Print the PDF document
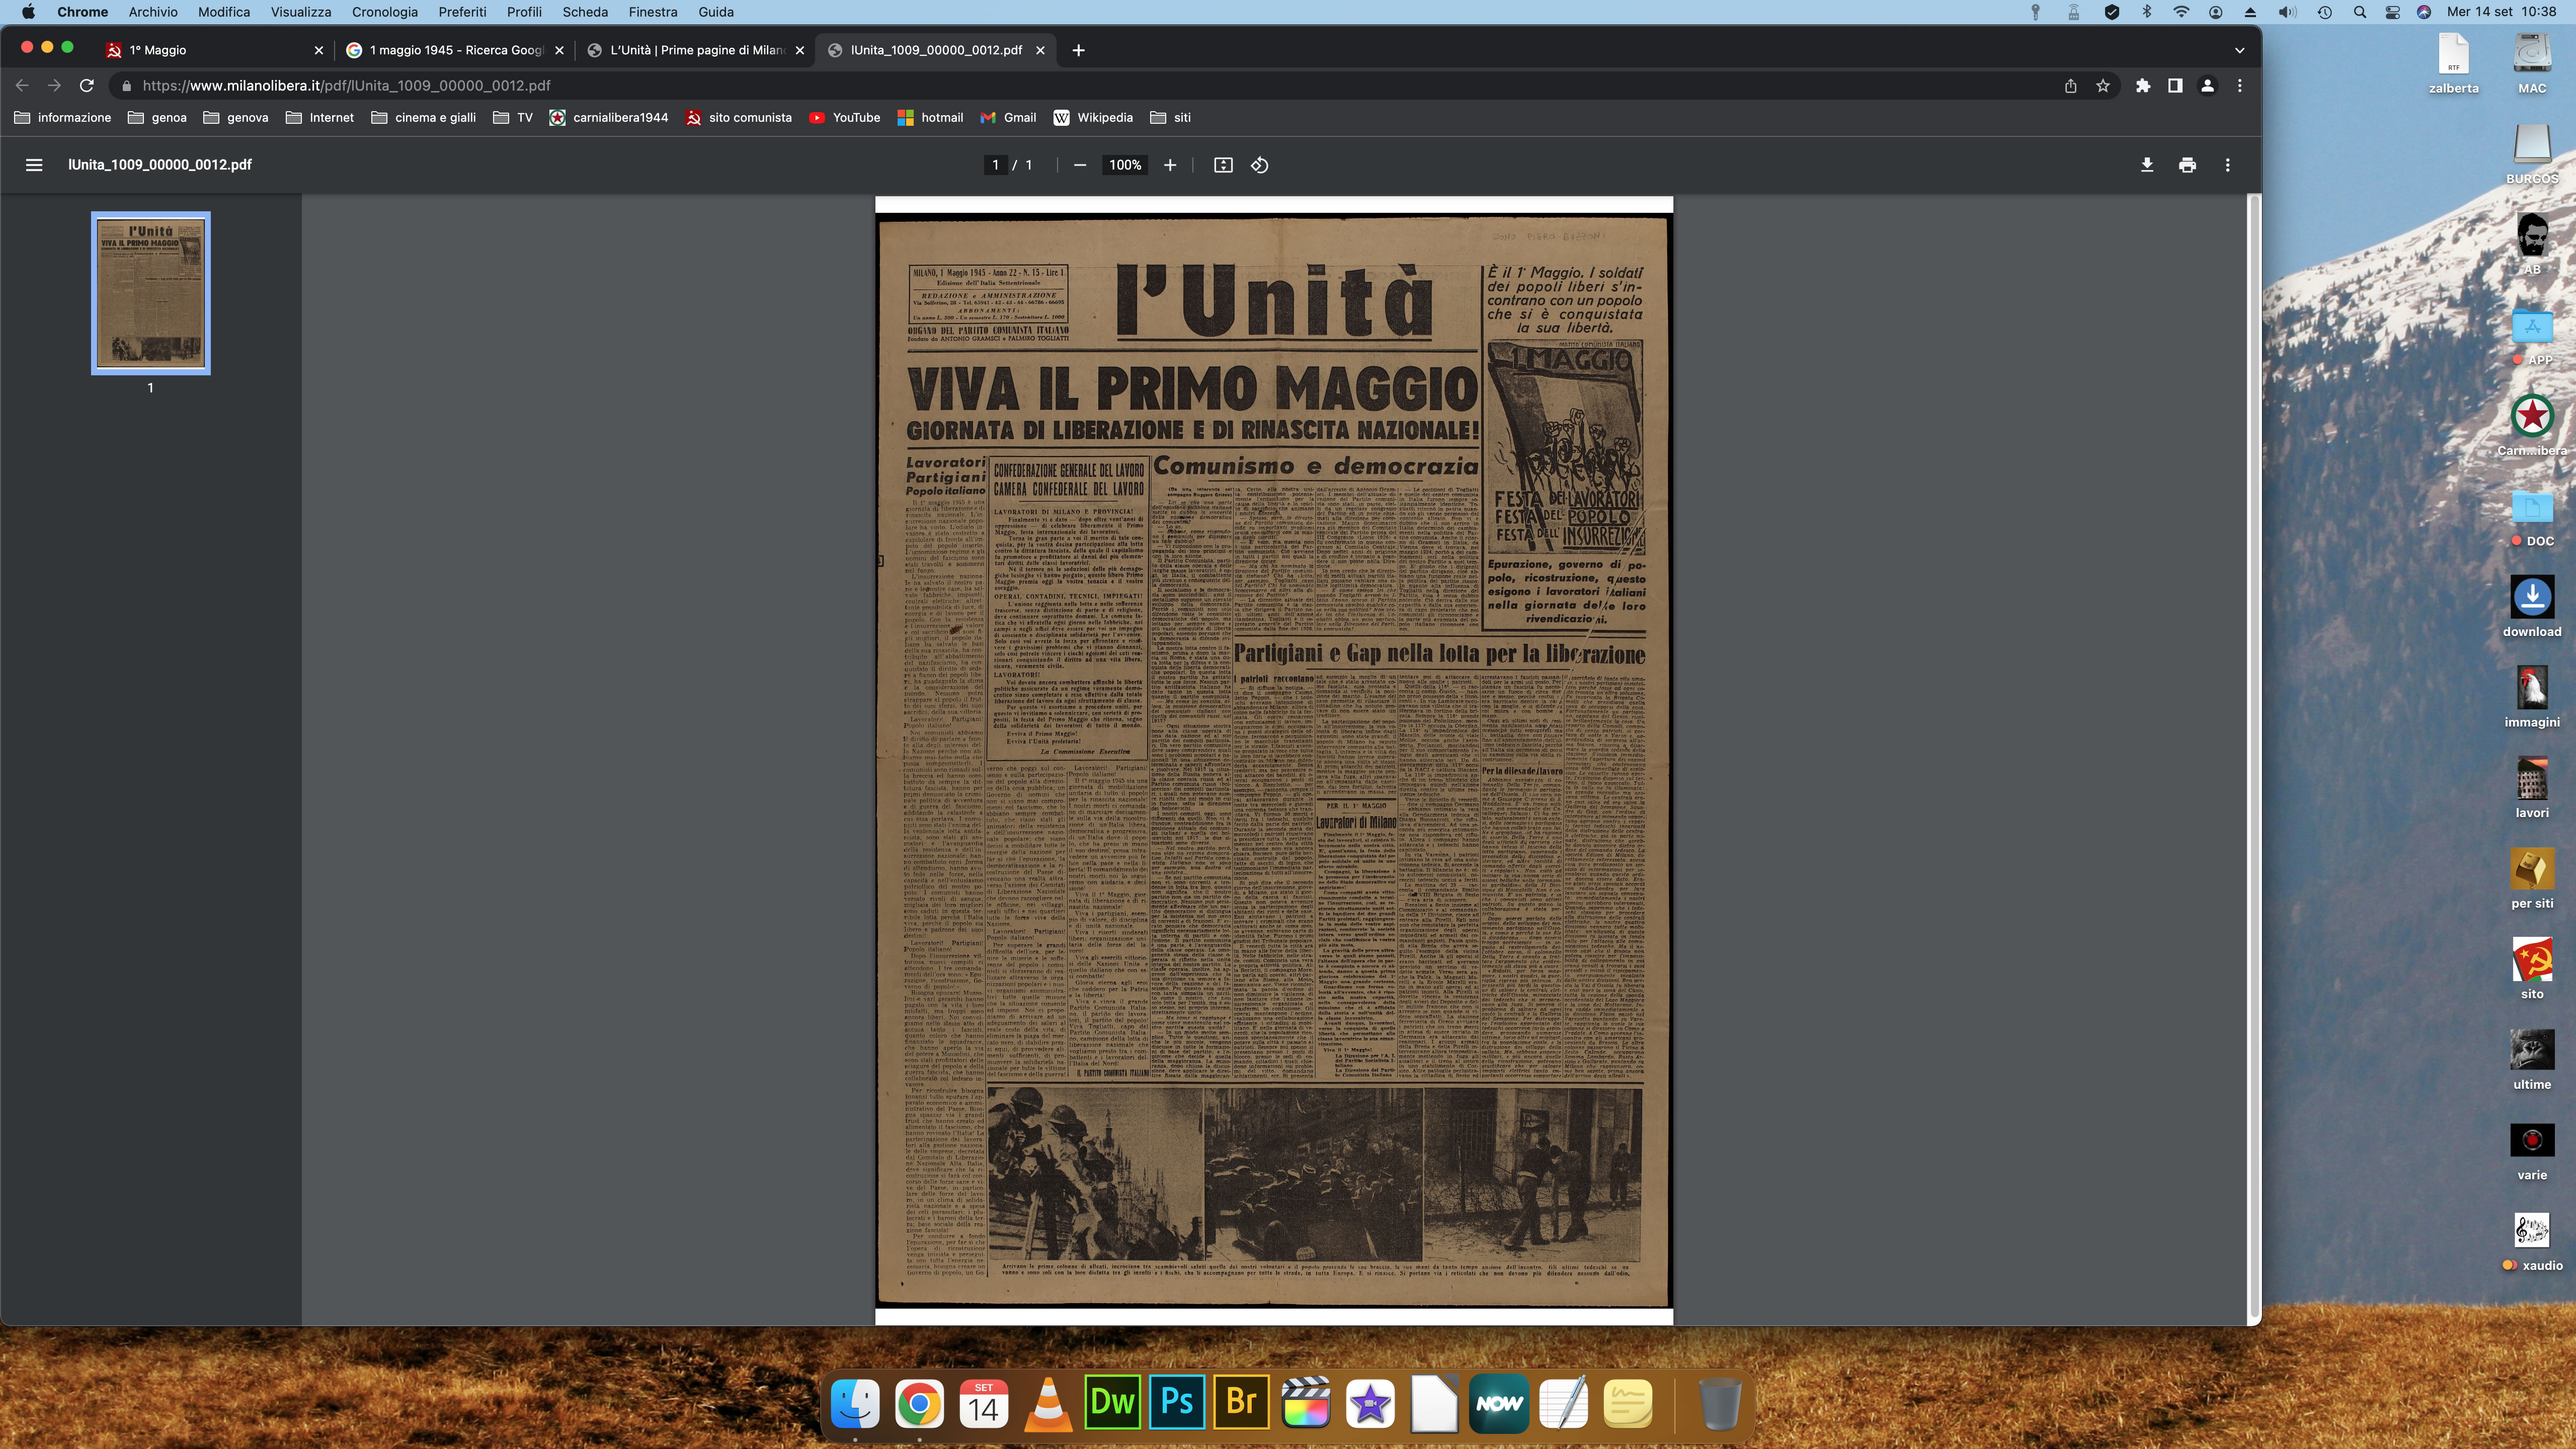 coord(2187,165)
